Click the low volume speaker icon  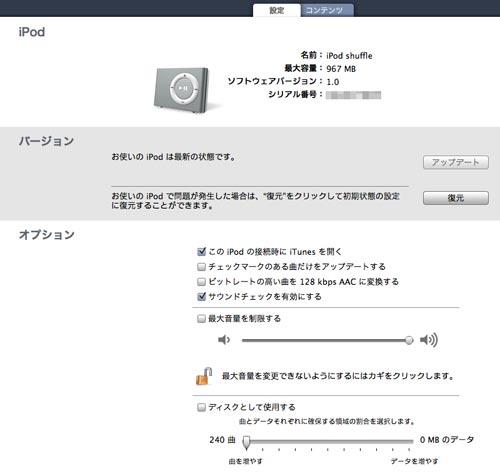(224, 340)
